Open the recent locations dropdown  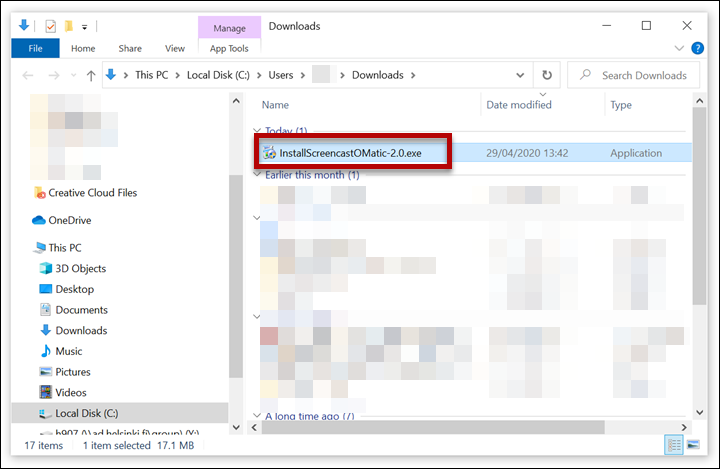(73, 75)
